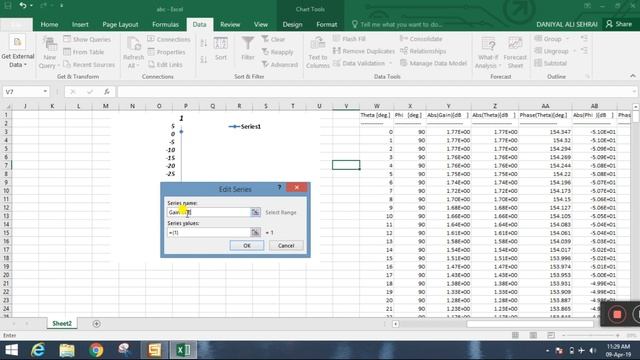Click Forecast Sheet
The width and height of the screenshot is (640, 360).
pyautogui.click(x=515, y=52)
